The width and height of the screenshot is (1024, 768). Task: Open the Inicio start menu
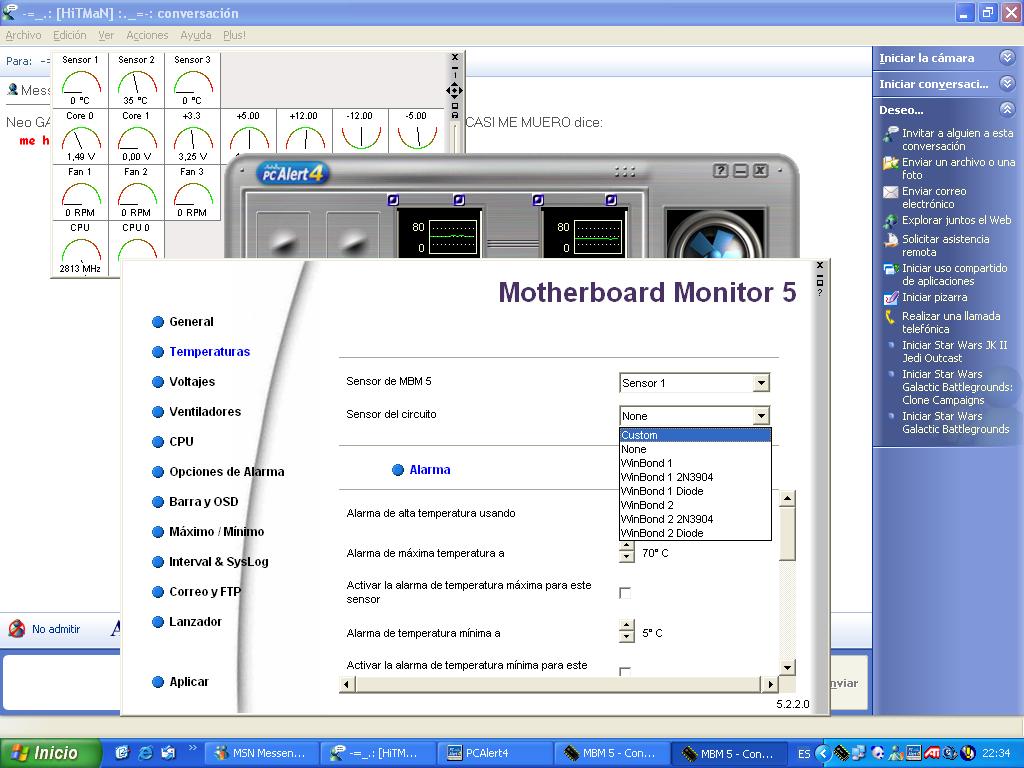pos(50,753)
